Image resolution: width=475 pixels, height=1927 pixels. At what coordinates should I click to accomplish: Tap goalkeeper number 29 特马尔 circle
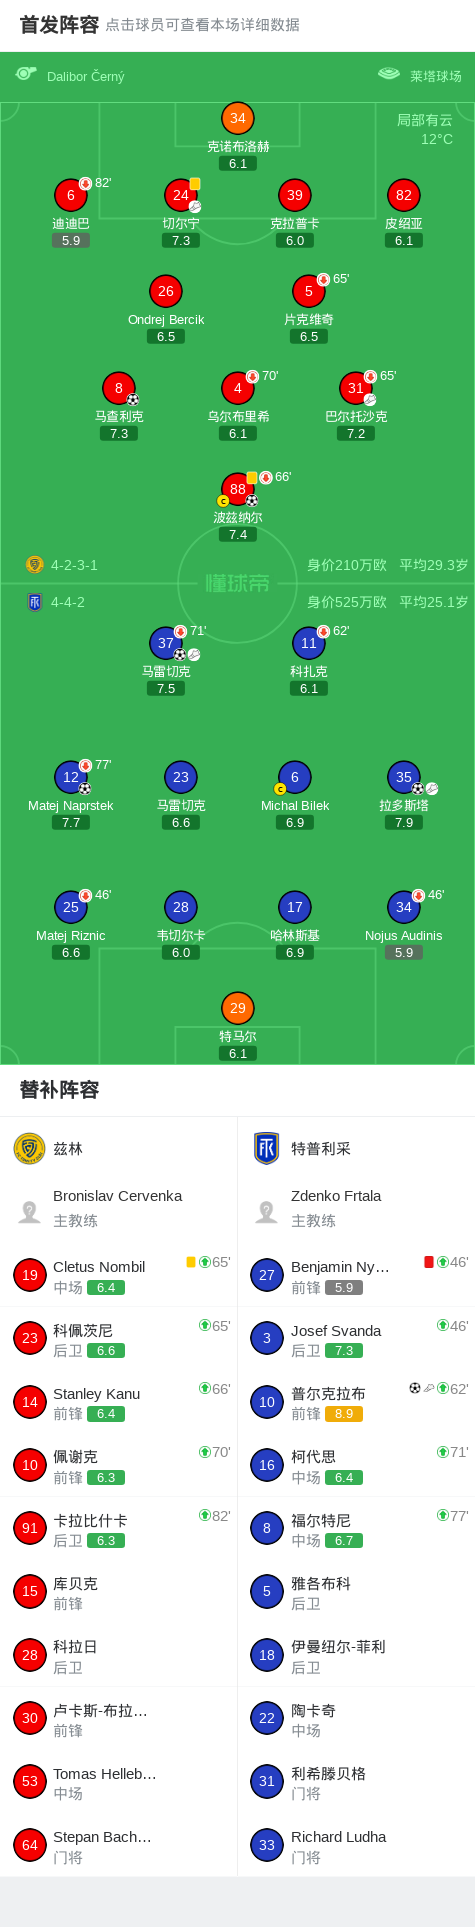click(x=238, y=1008)
